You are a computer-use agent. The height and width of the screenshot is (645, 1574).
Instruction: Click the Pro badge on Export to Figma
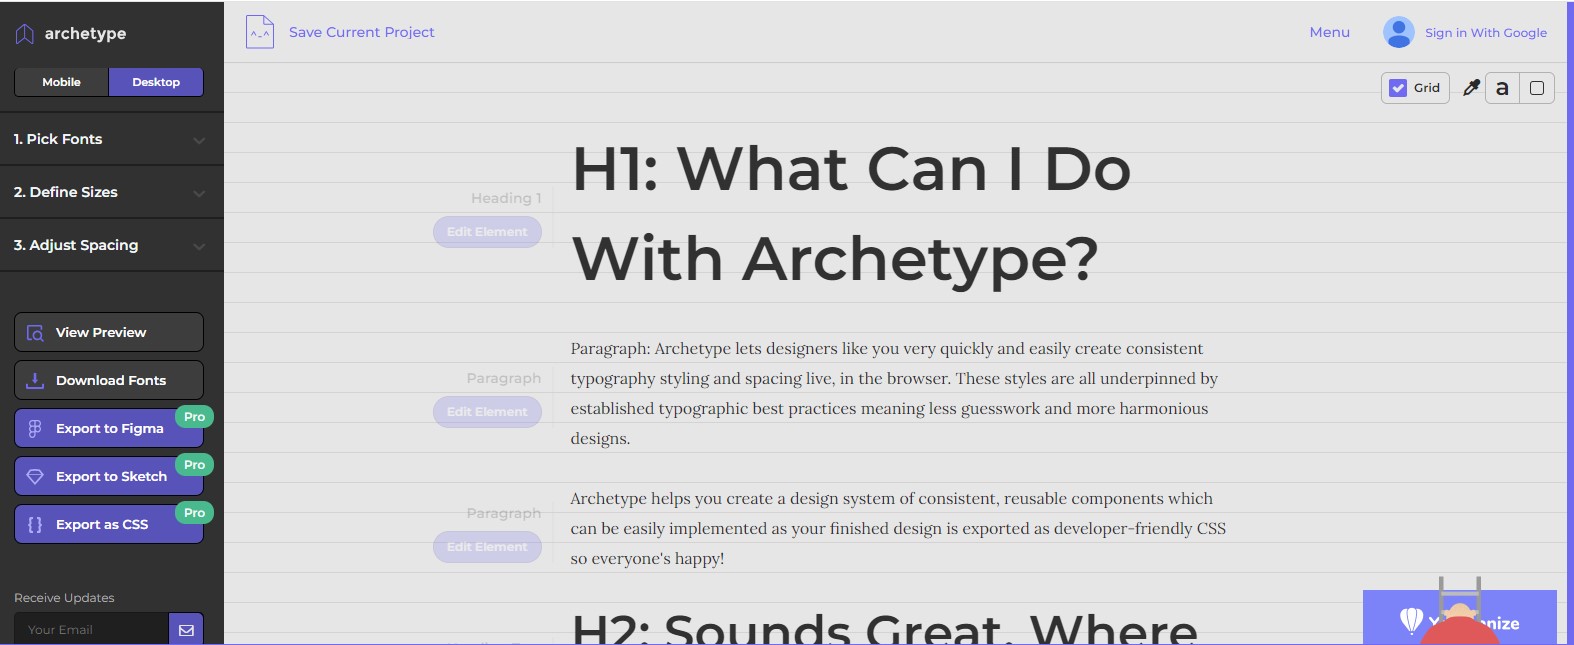[x=194, y=417]
